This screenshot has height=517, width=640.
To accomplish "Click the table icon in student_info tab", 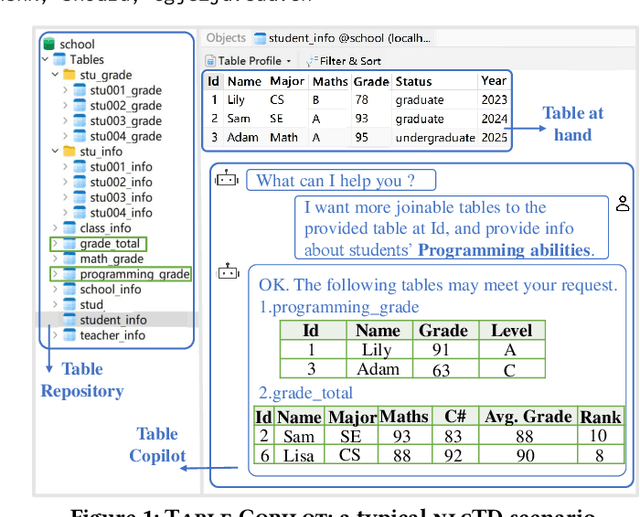I will click(260, 38).
